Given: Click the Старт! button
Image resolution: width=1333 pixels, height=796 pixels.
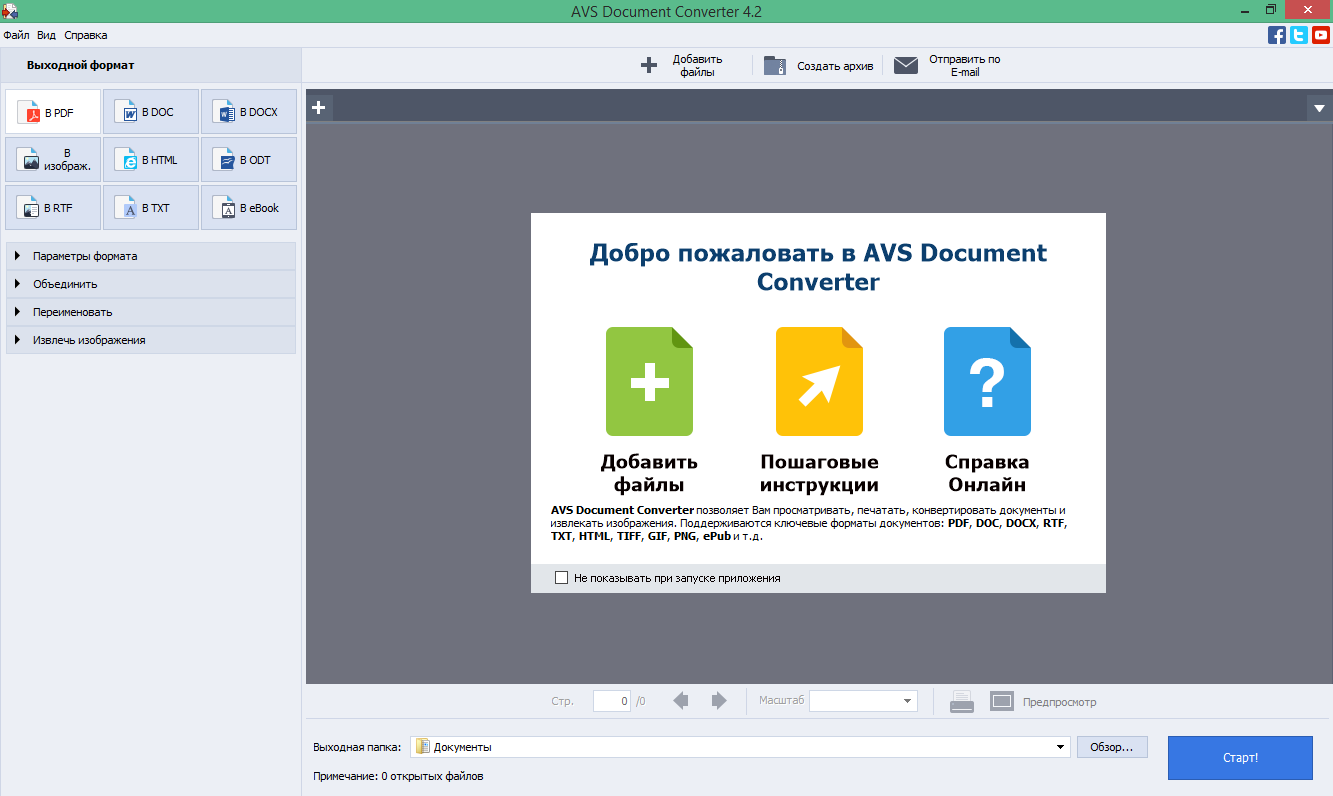Looking at the screenshot, I should click(1240, 758).
